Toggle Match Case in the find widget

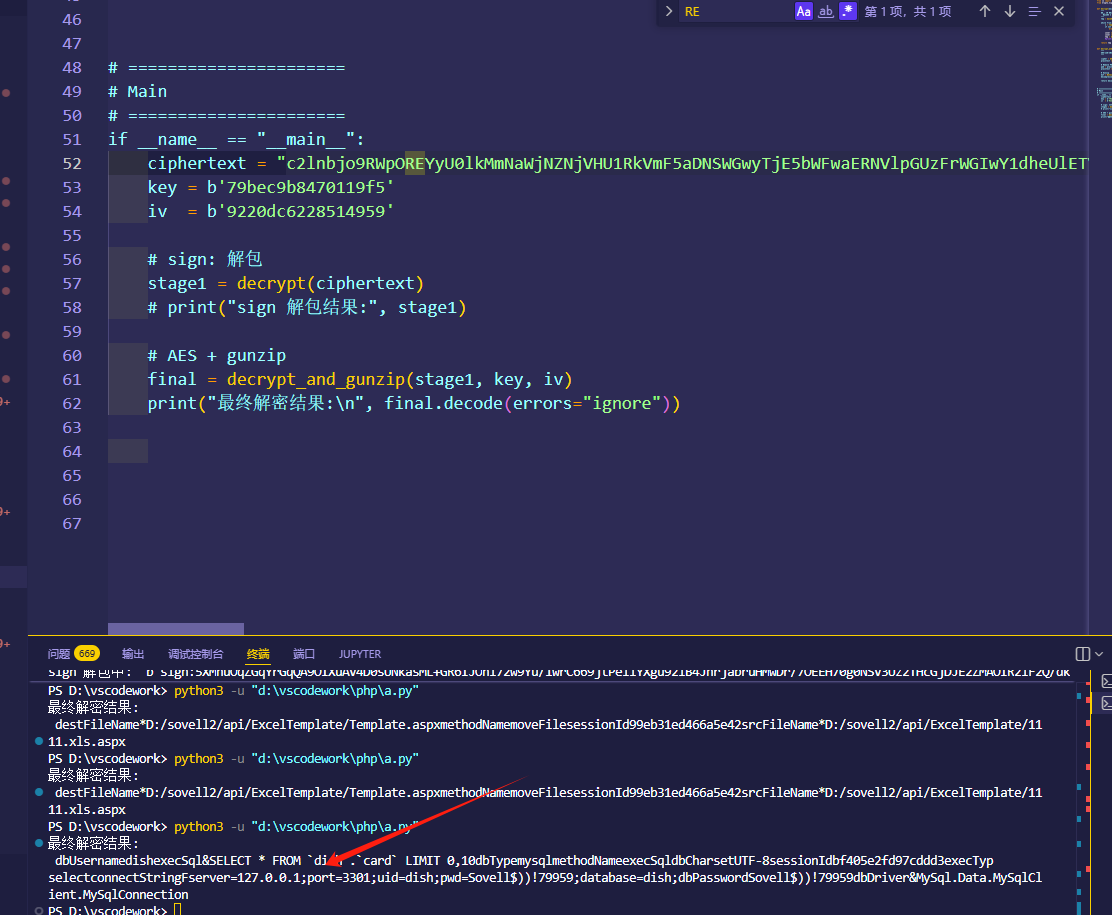tap(804, 11)
